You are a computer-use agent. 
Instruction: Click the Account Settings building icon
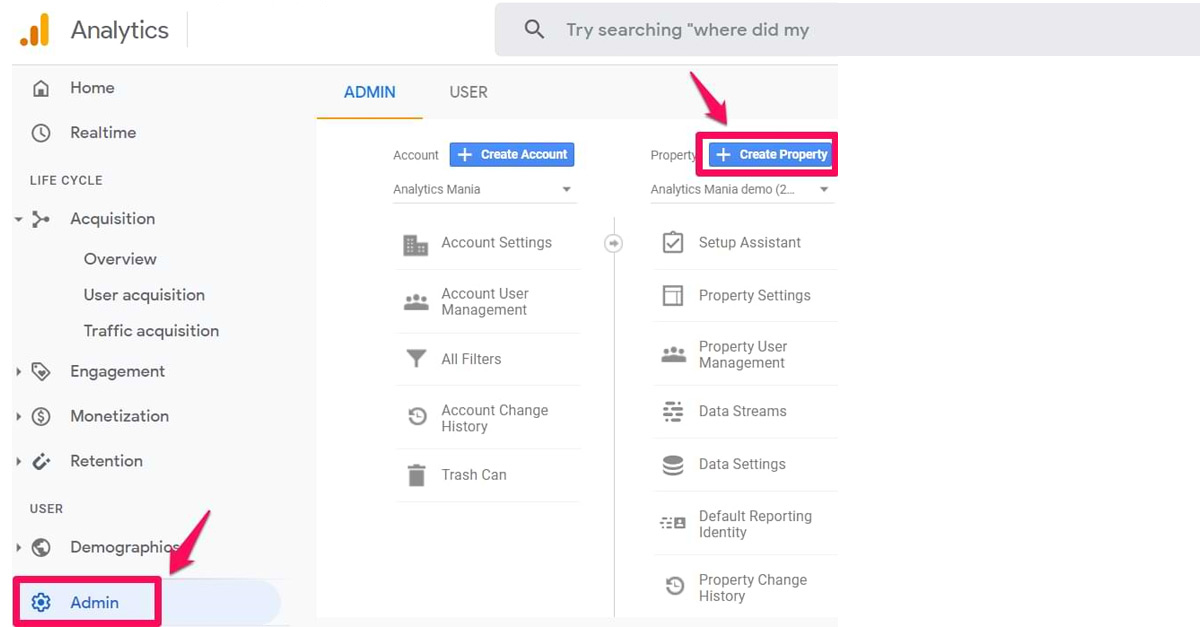[x=415, y=244]
